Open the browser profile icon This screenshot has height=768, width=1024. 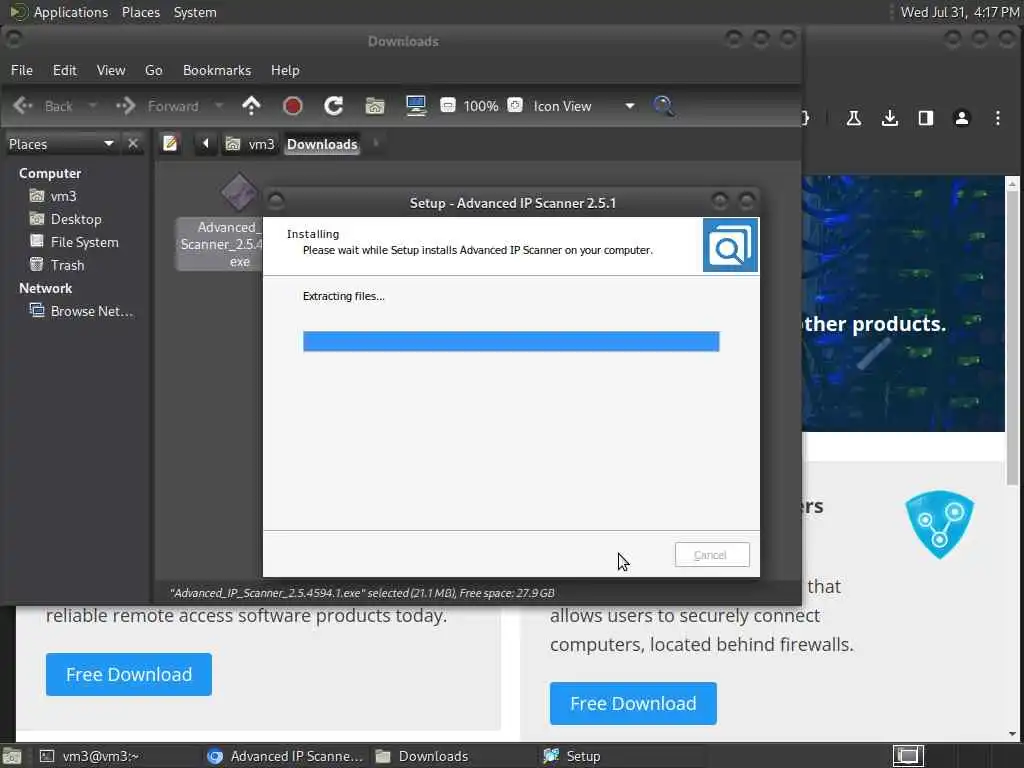tap(961, 118)
